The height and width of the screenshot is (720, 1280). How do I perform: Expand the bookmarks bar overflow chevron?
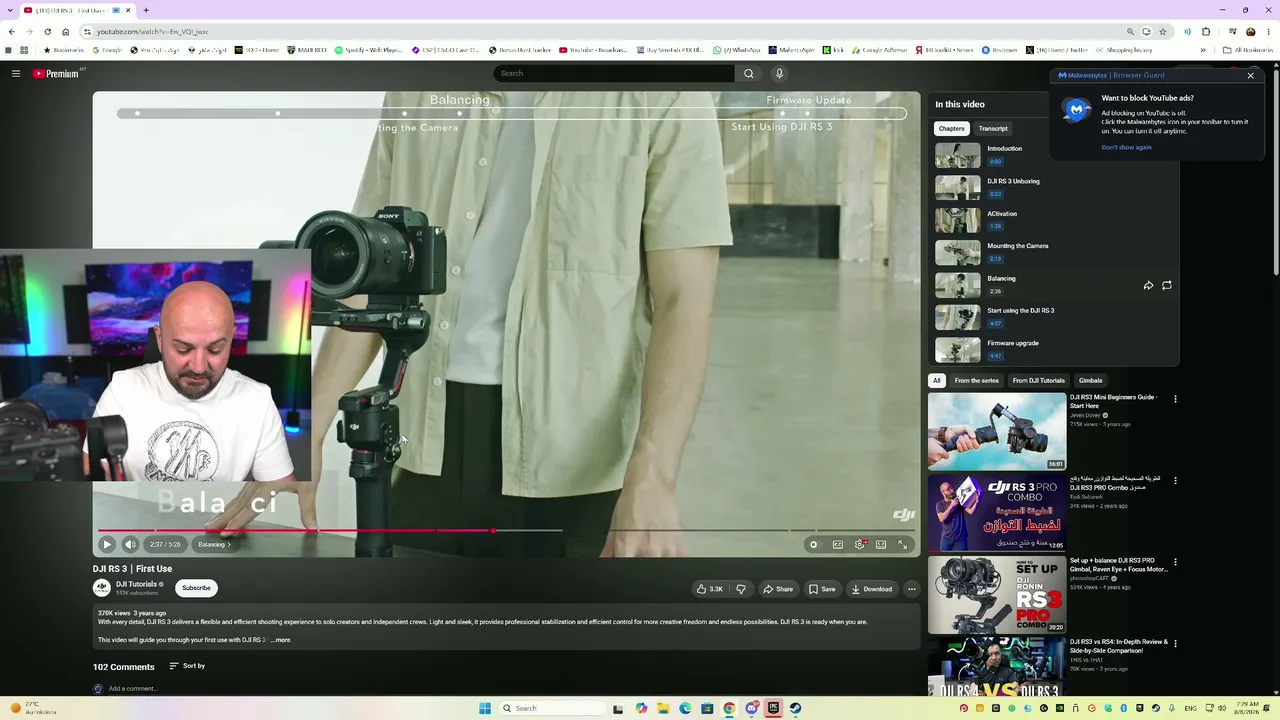click(1203, 50)
